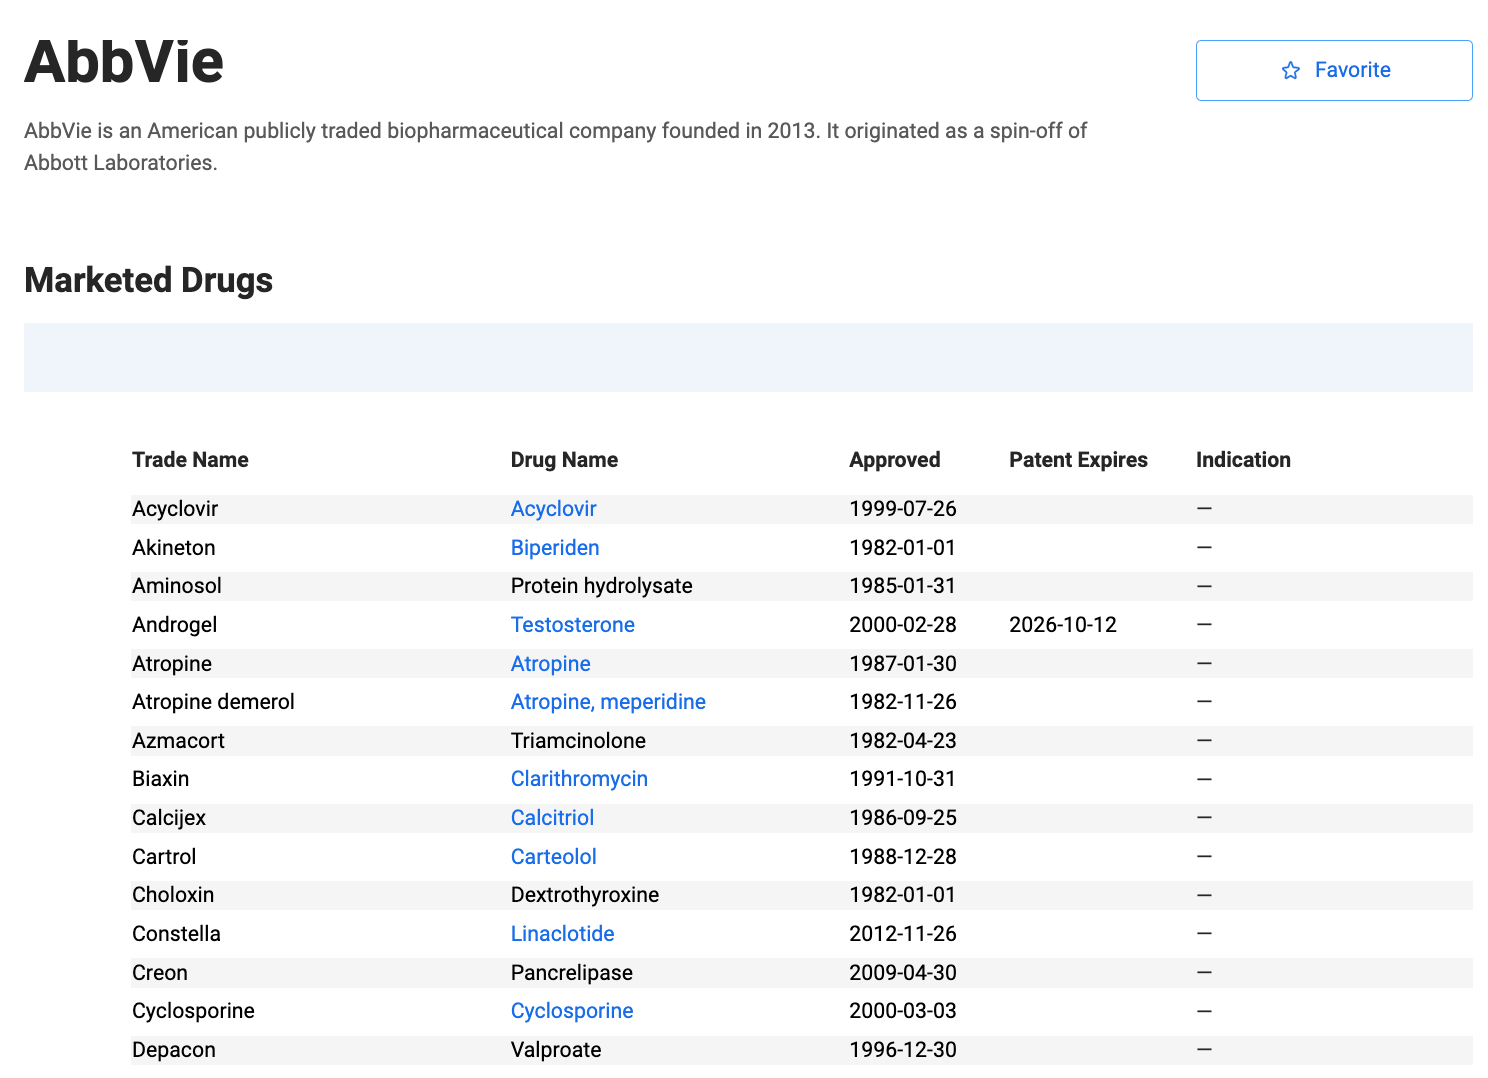Click the star icon in Favorite button

1290,70
